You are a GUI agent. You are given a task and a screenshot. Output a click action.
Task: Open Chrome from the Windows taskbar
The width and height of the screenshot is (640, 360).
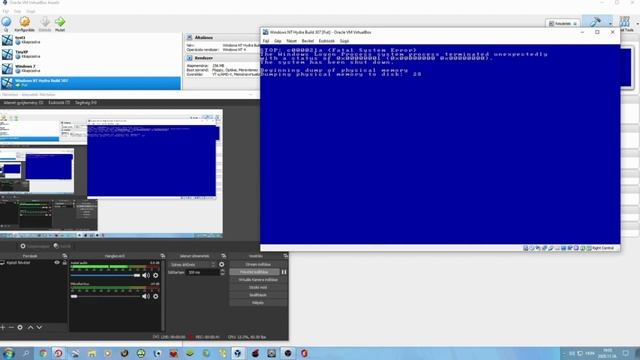43,353
